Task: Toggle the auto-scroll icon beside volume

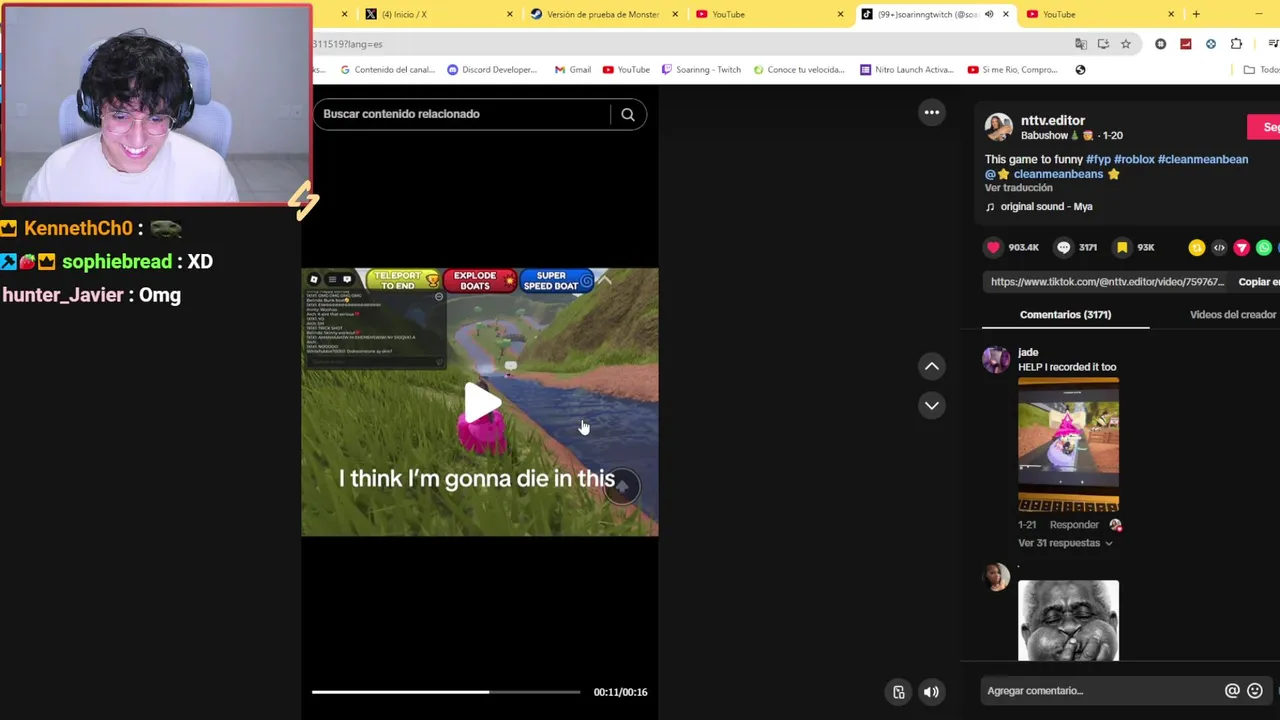Action: coord(899,692)
